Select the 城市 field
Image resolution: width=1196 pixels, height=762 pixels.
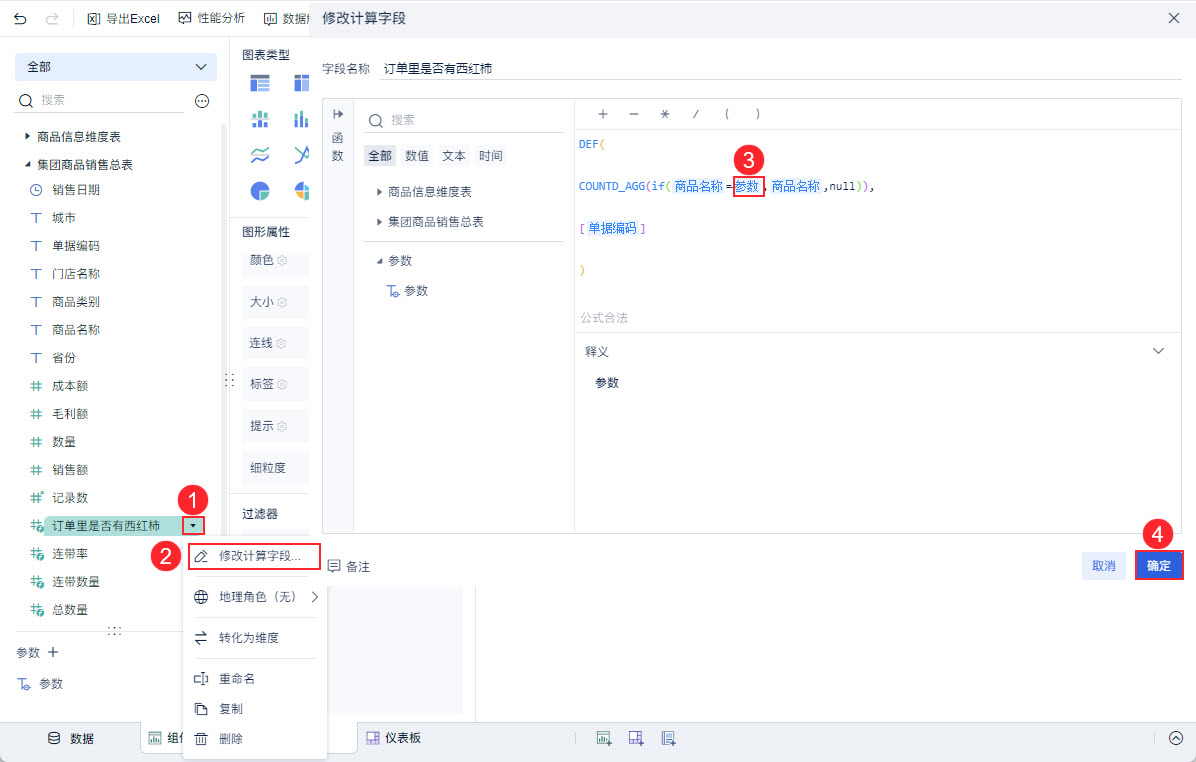tap(63, 218)
